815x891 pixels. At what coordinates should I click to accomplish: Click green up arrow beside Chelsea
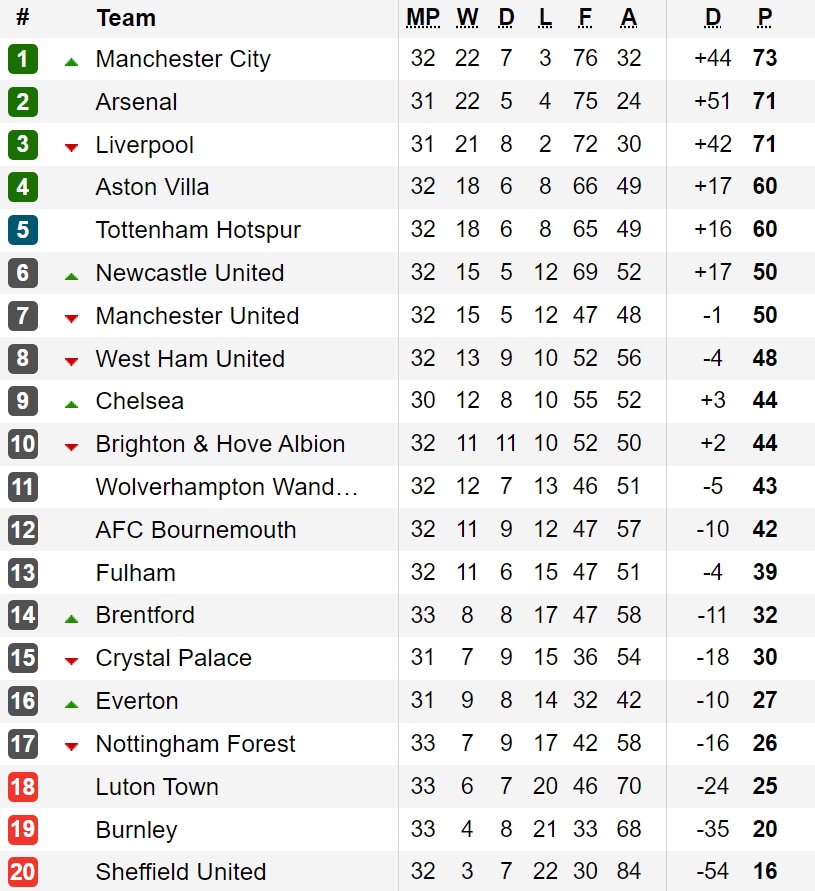(x=71, y=405)
